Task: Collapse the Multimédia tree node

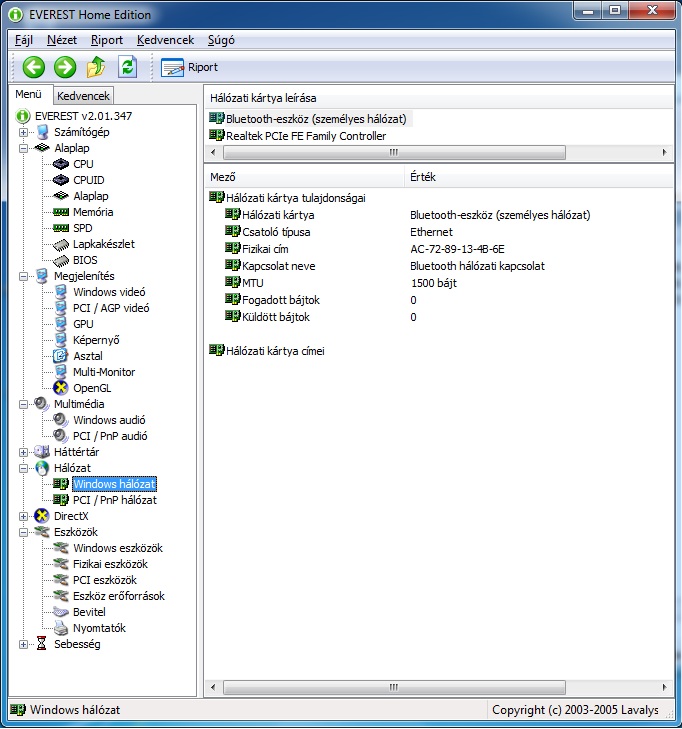Action: click(x=23, y=404)
